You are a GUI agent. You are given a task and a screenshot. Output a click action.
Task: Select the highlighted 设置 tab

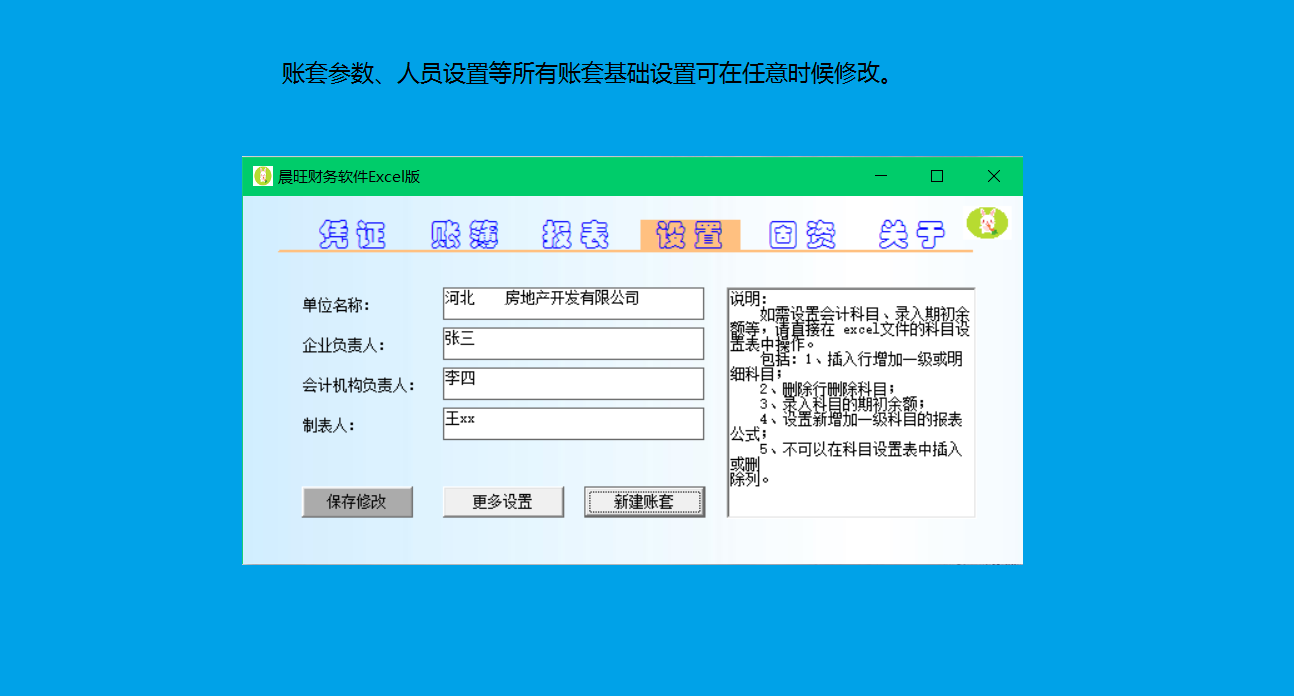click(x=690, y=235)
